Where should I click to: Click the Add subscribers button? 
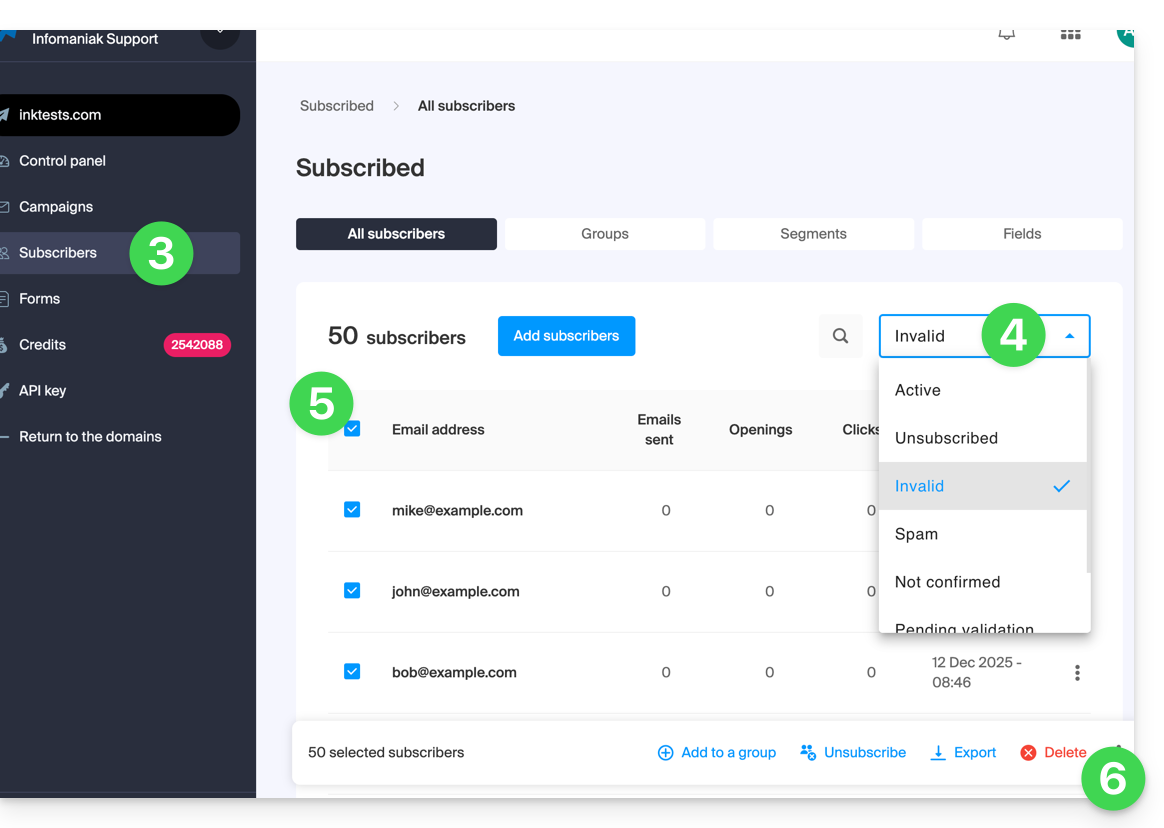pos(566,336)
